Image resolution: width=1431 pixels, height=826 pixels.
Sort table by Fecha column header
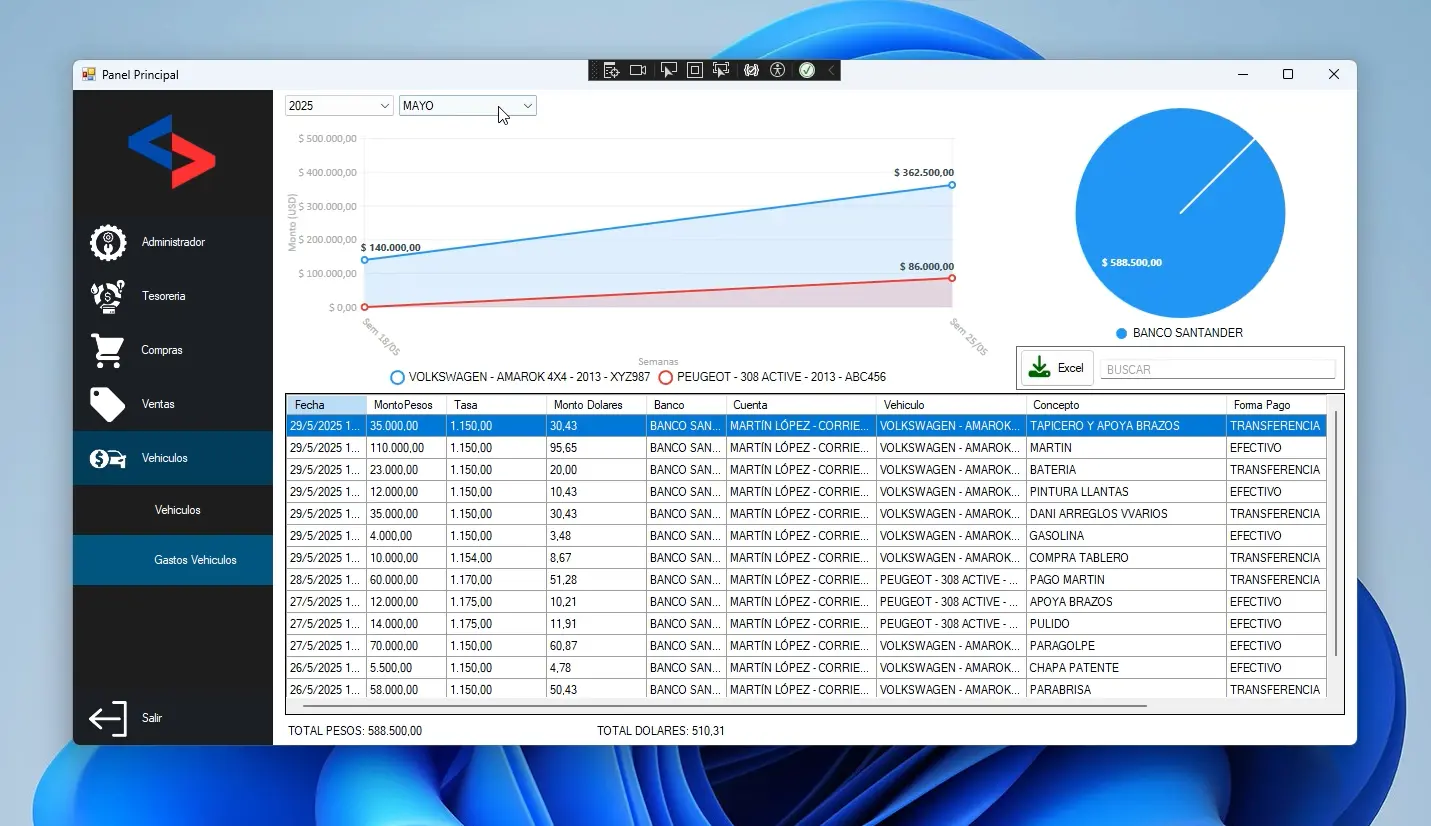pyautogui.click(x=326, y=405)
